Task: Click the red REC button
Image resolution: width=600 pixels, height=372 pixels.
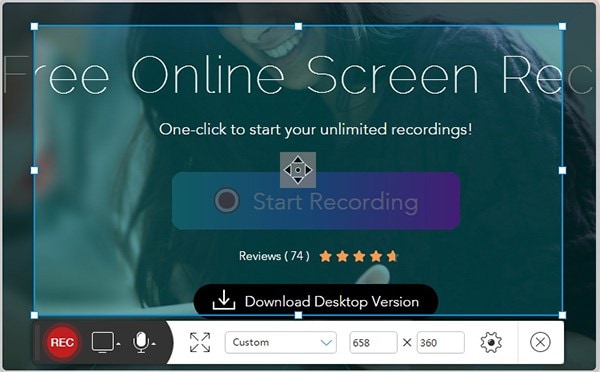Action: [62, 342]
